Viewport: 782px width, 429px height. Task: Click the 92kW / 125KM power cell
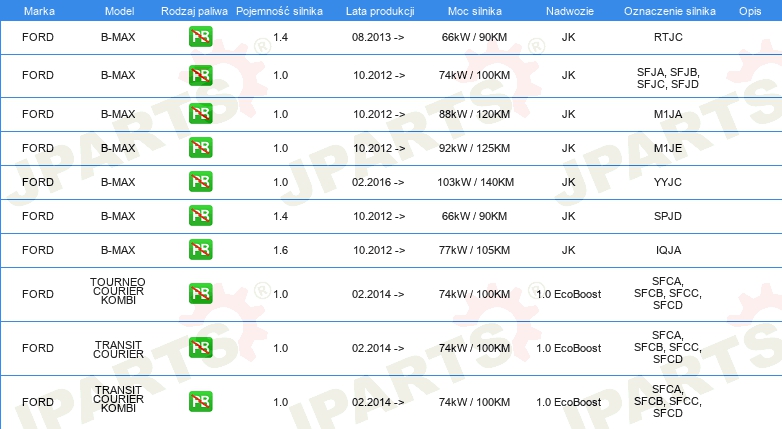coord(474,148)
